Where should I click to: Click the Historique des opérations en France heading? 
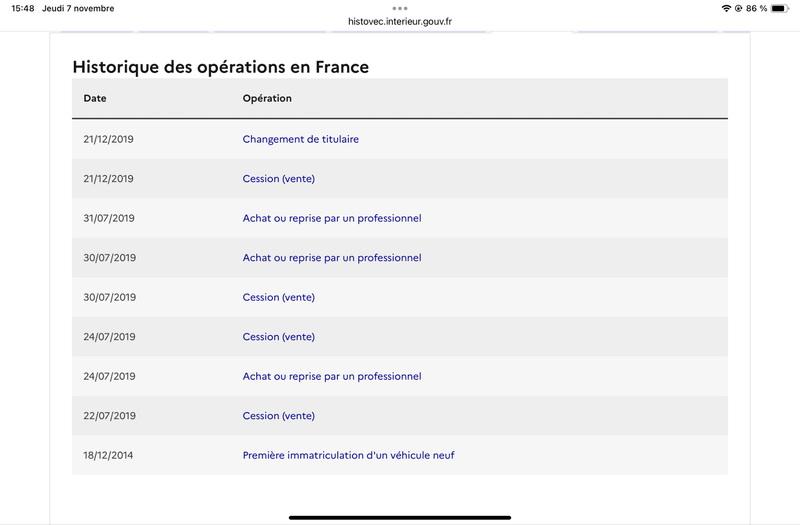(x=220, y=67)
